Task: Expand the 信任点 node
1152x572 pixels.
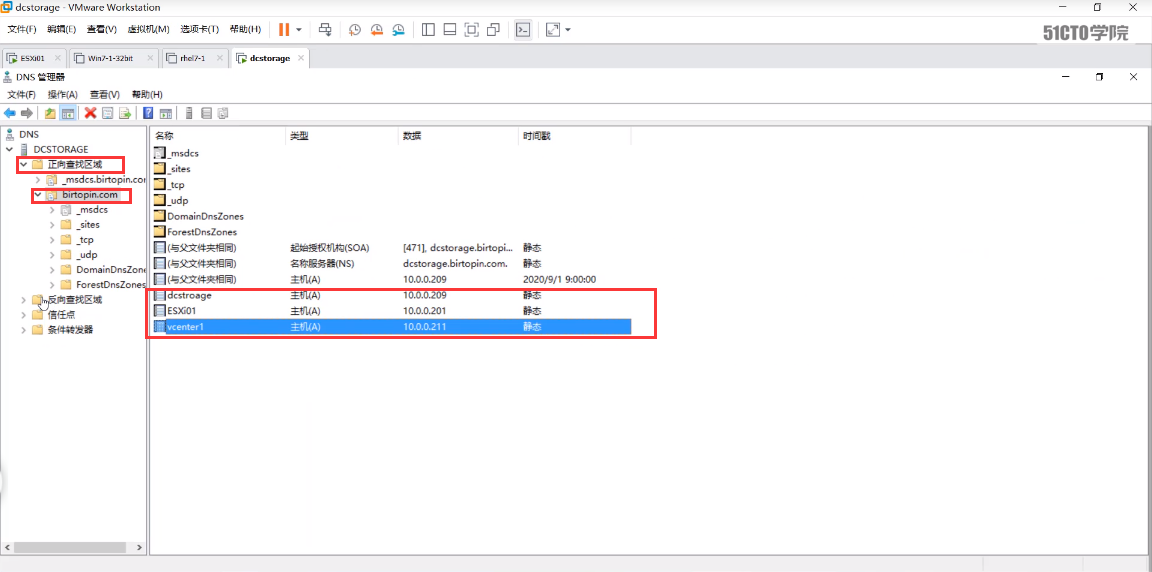Action: click(x=24, y=315)
